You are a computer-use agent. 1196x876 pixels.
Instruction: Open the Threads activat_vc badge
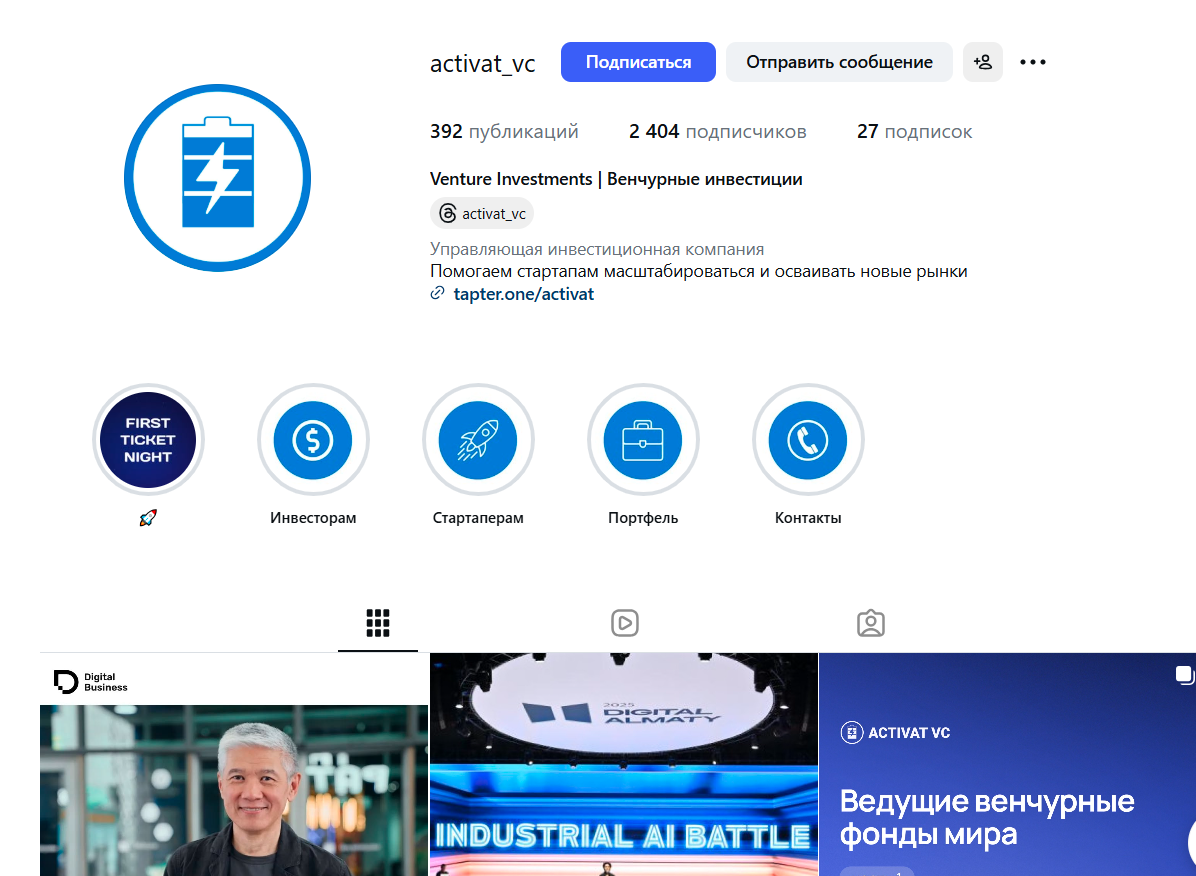(482, 214)
